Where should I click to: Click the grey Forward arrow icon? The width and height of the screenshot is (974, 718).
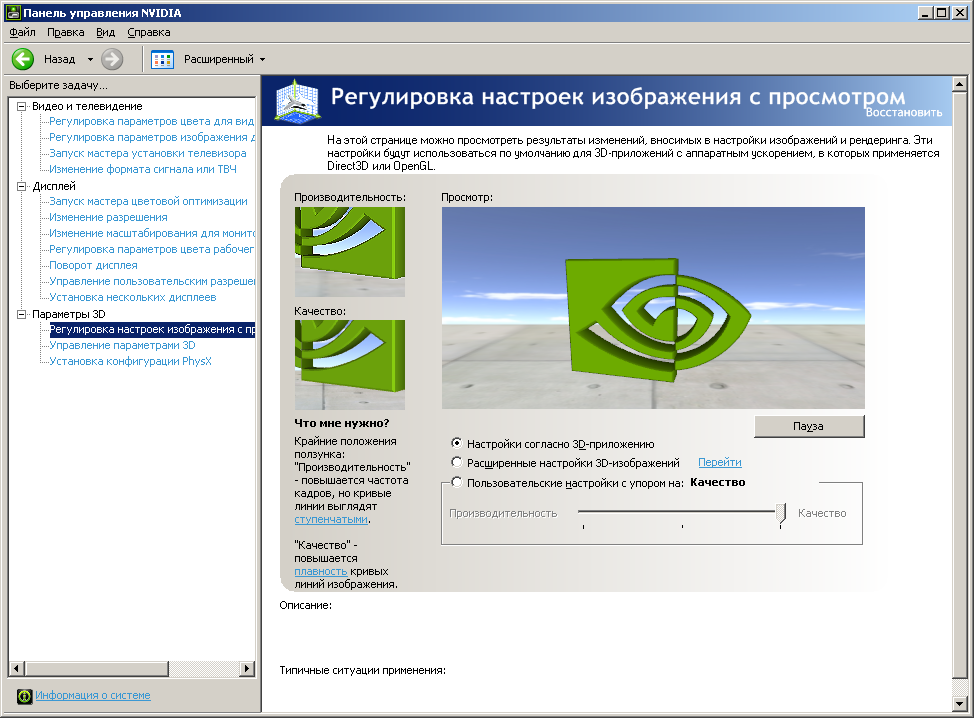coord(112,59)
